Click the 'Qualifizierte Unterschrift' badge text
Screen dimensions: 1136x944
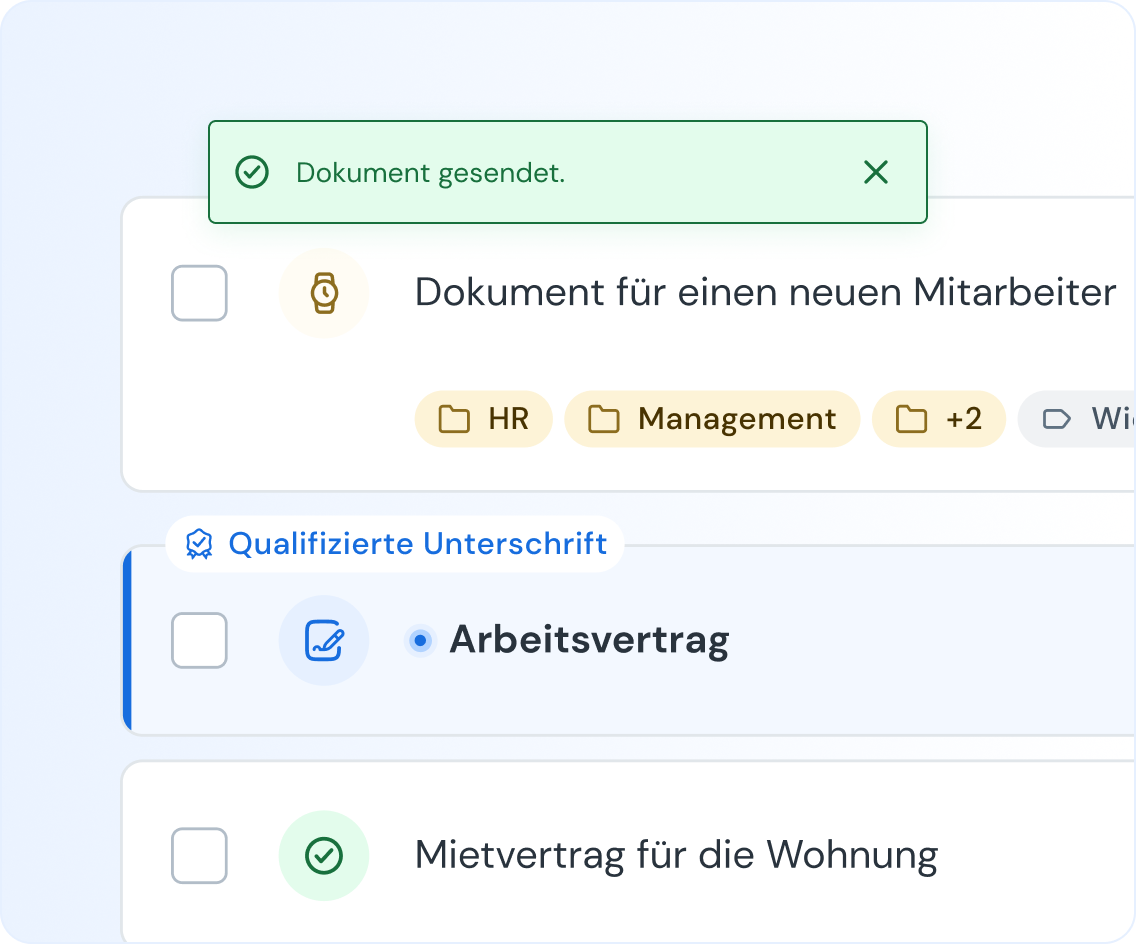pos(417,544)
